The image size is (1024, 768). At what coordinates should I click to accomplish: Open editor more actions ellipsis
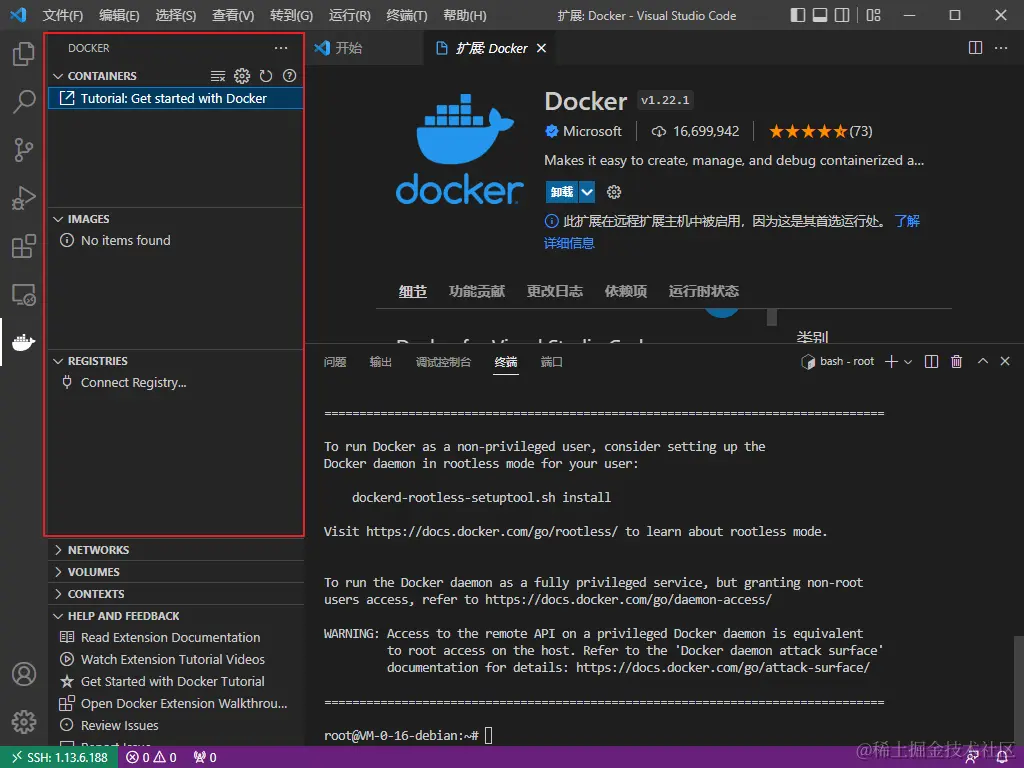coord(1000,48)
